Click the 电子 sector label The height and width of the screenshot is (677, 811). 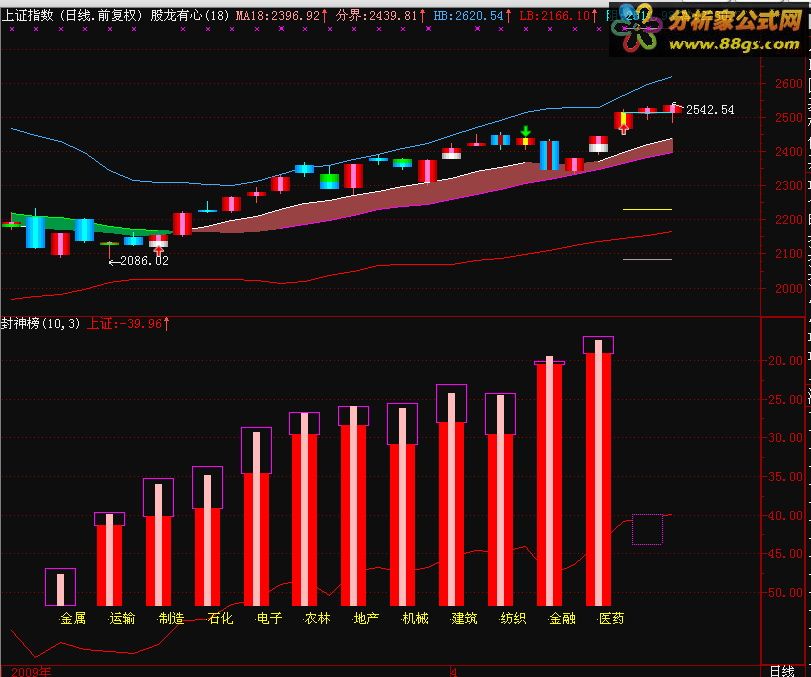269,619
